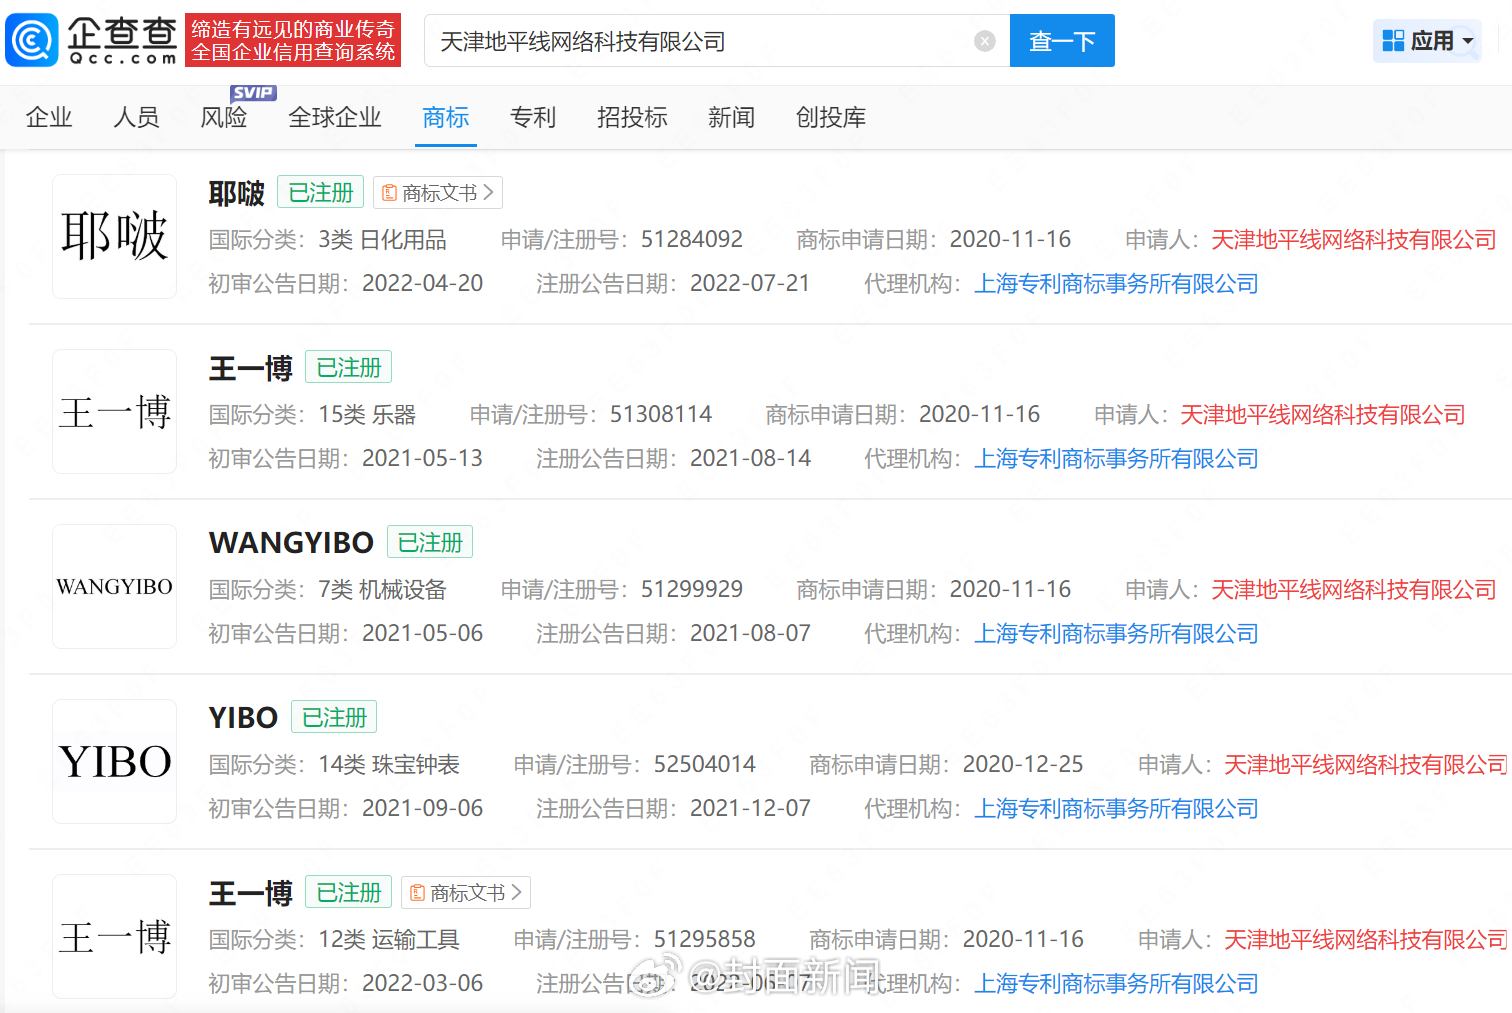This screenshot has height=1013, width=1512.
Task: Switch to the 专利 tab
Action: (533, 117)
